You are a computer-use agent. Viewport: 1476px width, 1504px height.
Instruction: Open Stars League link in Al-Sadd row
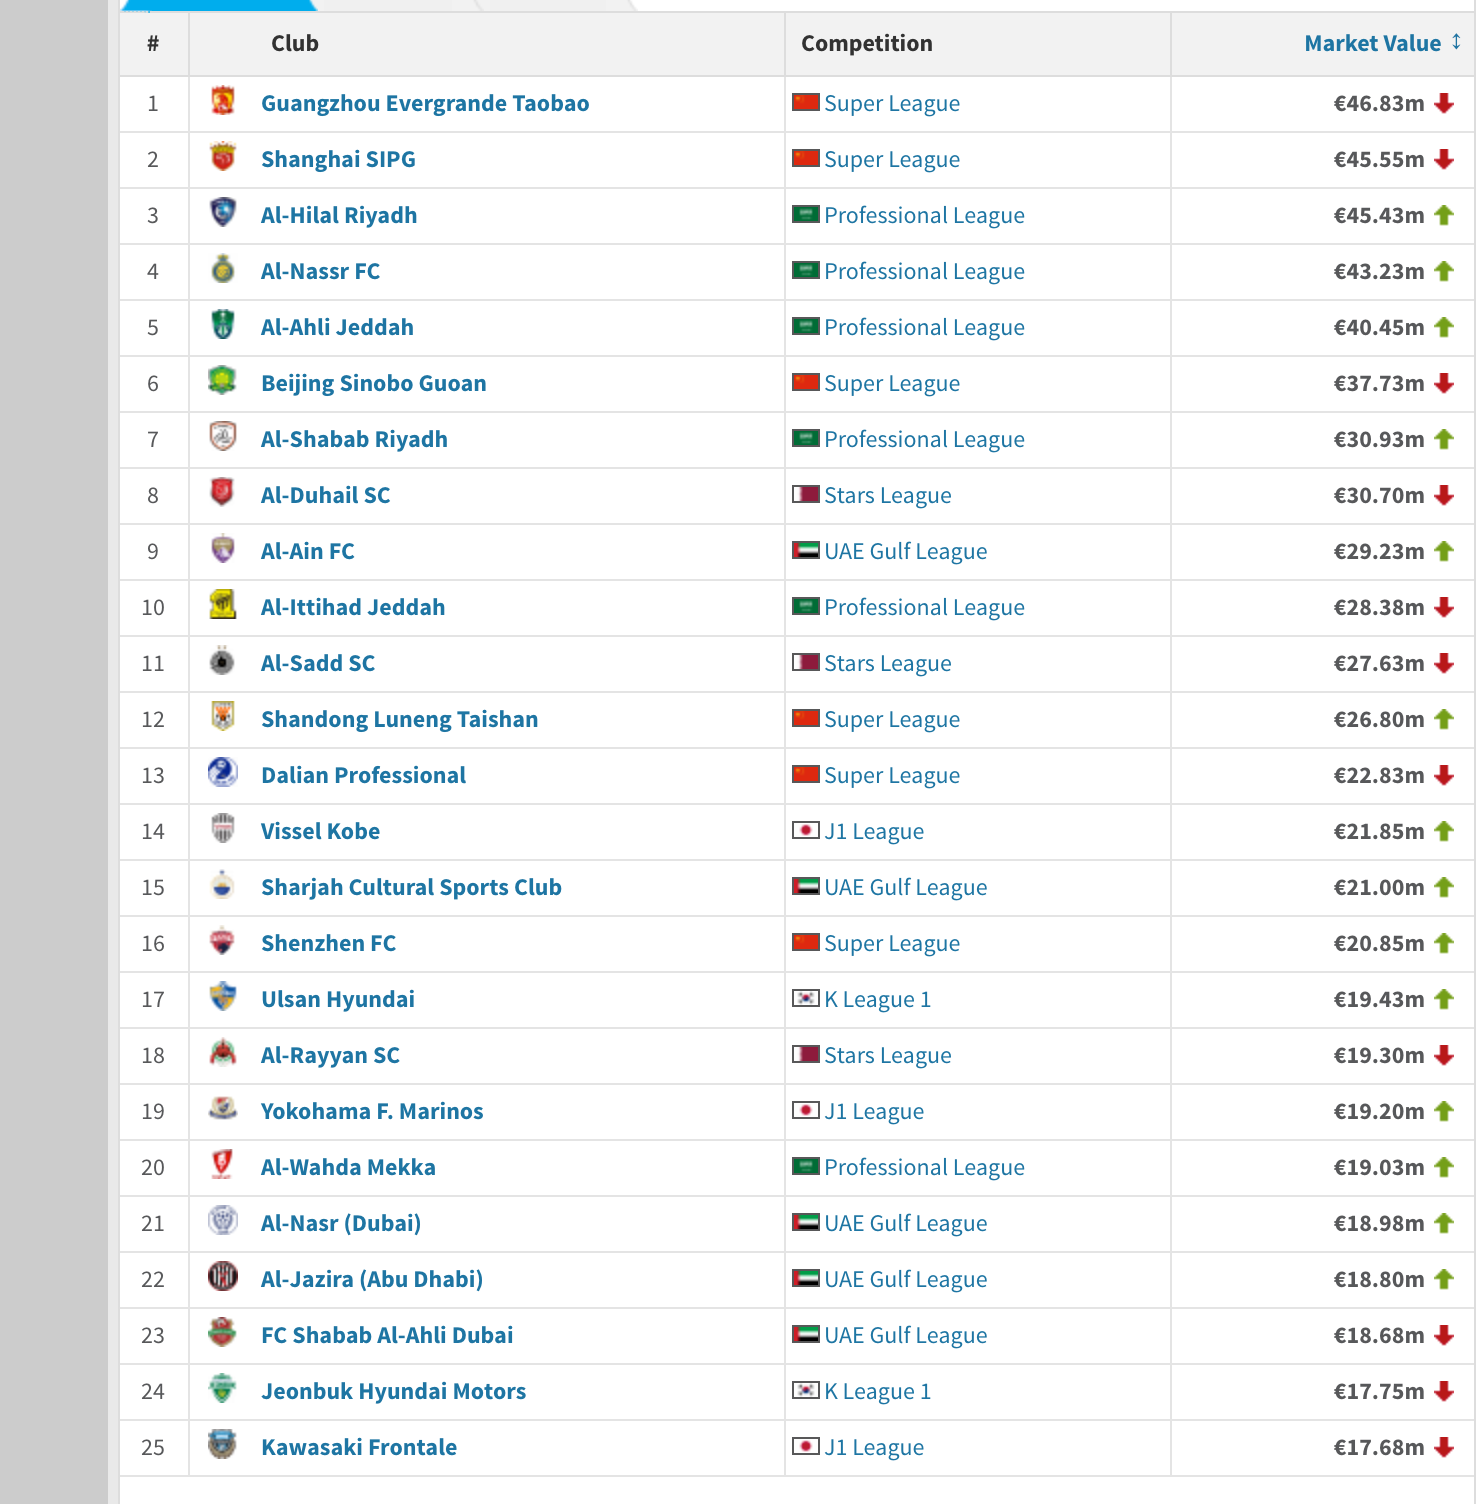click(x=888, y=663)
